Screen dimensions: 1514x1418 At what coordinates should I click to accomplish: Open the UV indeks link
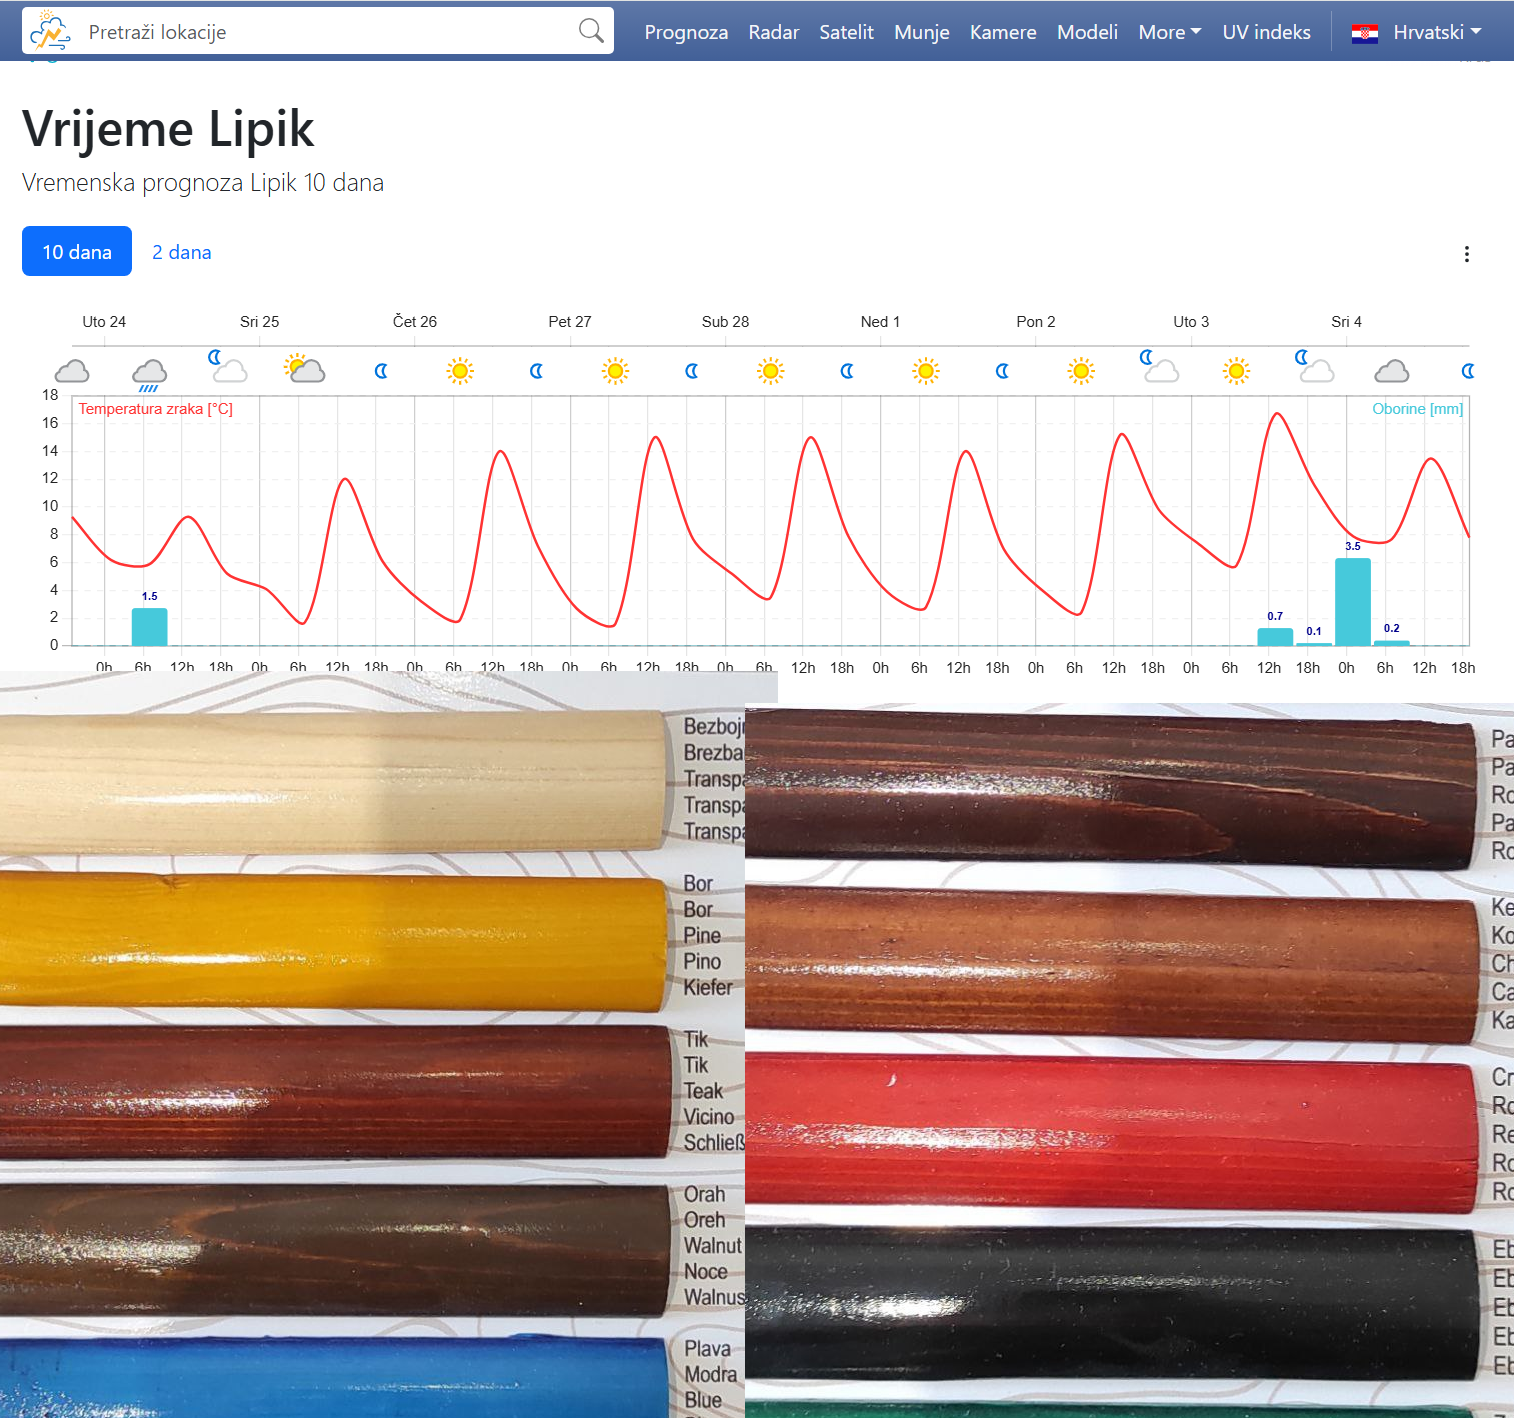tap(1266, 32)
